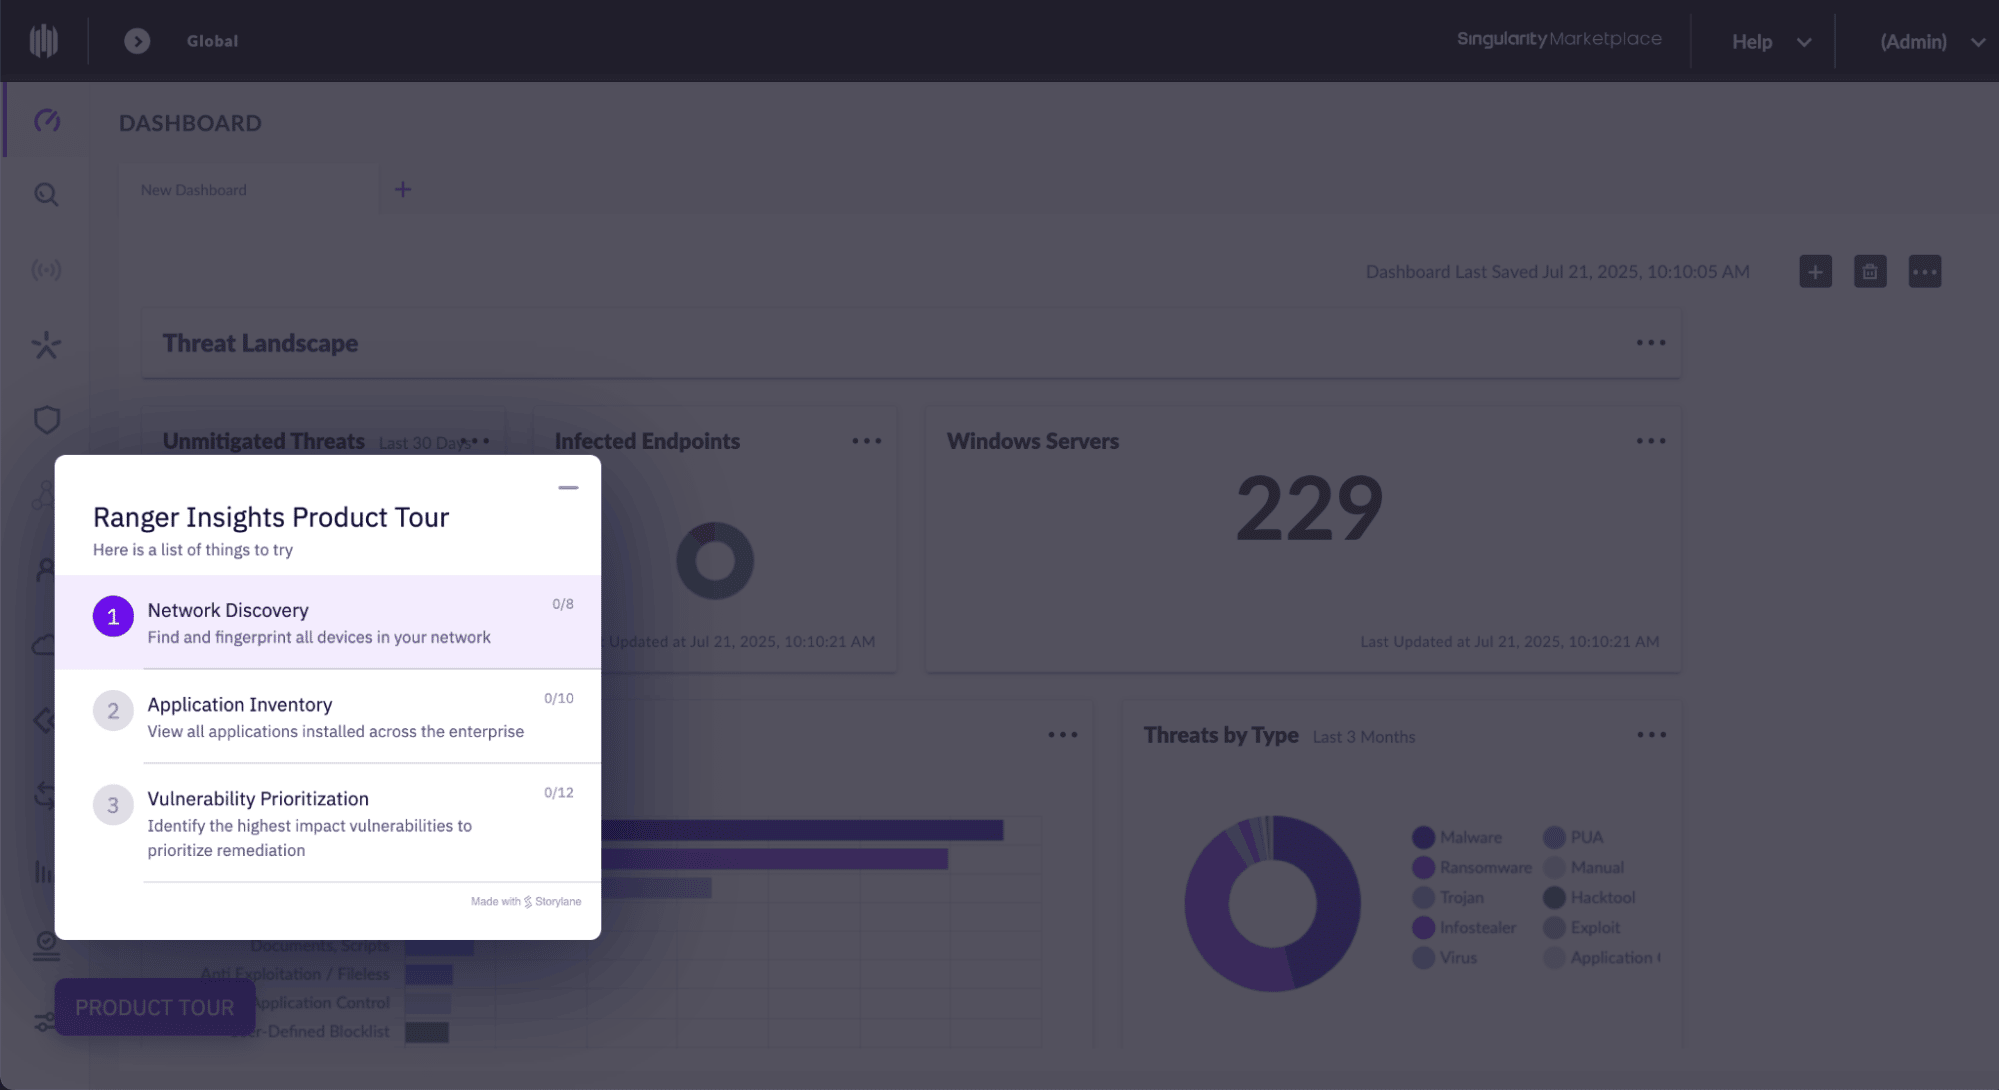The width and height of the screenshot is (1999, 1091).
Task: Click the PRODUCT TOUR button
Action: pos(155,1007)
